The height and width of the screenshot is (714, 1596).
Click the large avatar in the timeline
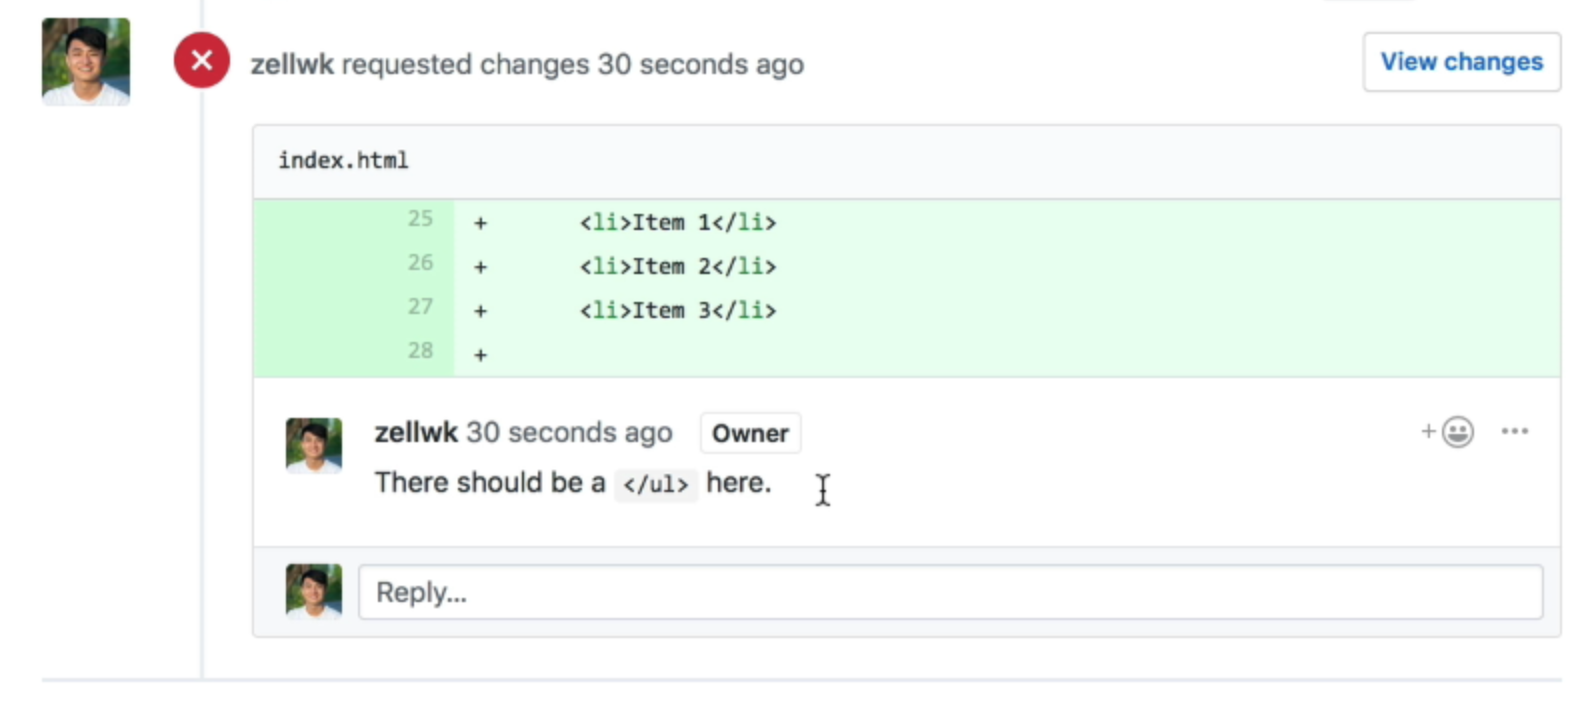(x=85, y=60)
